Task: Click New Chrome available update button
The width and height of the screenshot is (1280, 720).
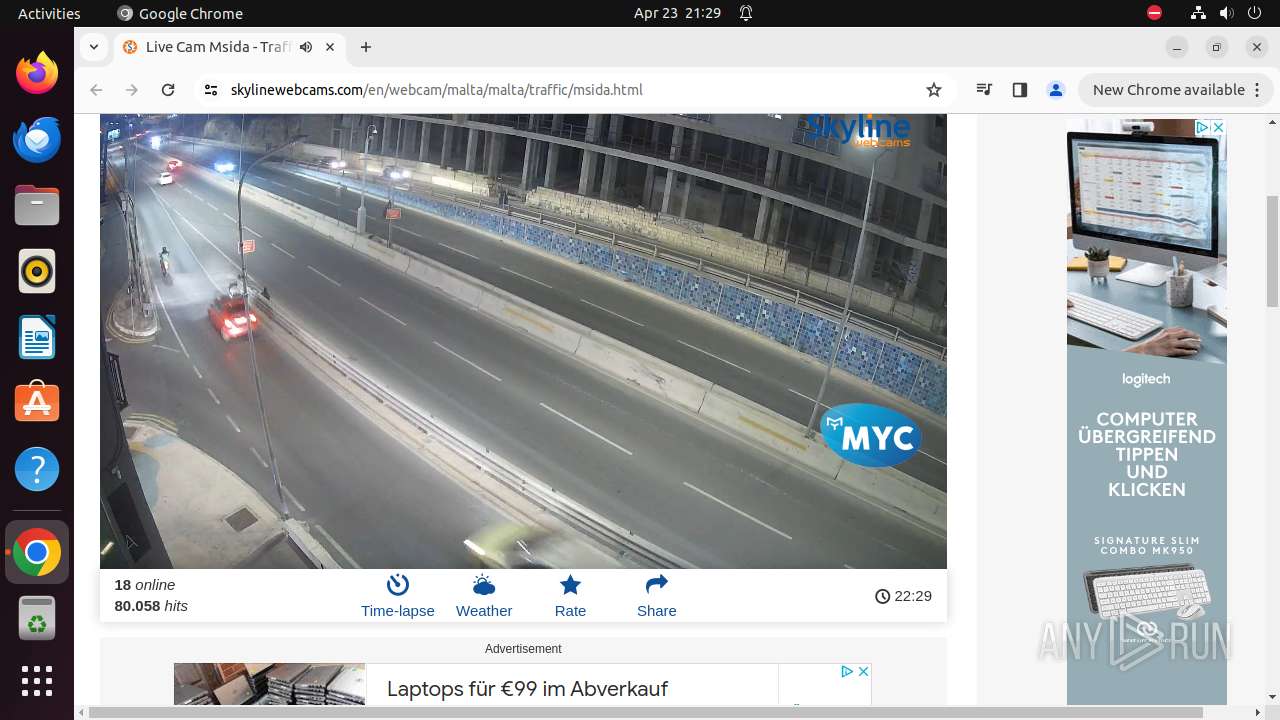Action: click(x=1176, y=90)
